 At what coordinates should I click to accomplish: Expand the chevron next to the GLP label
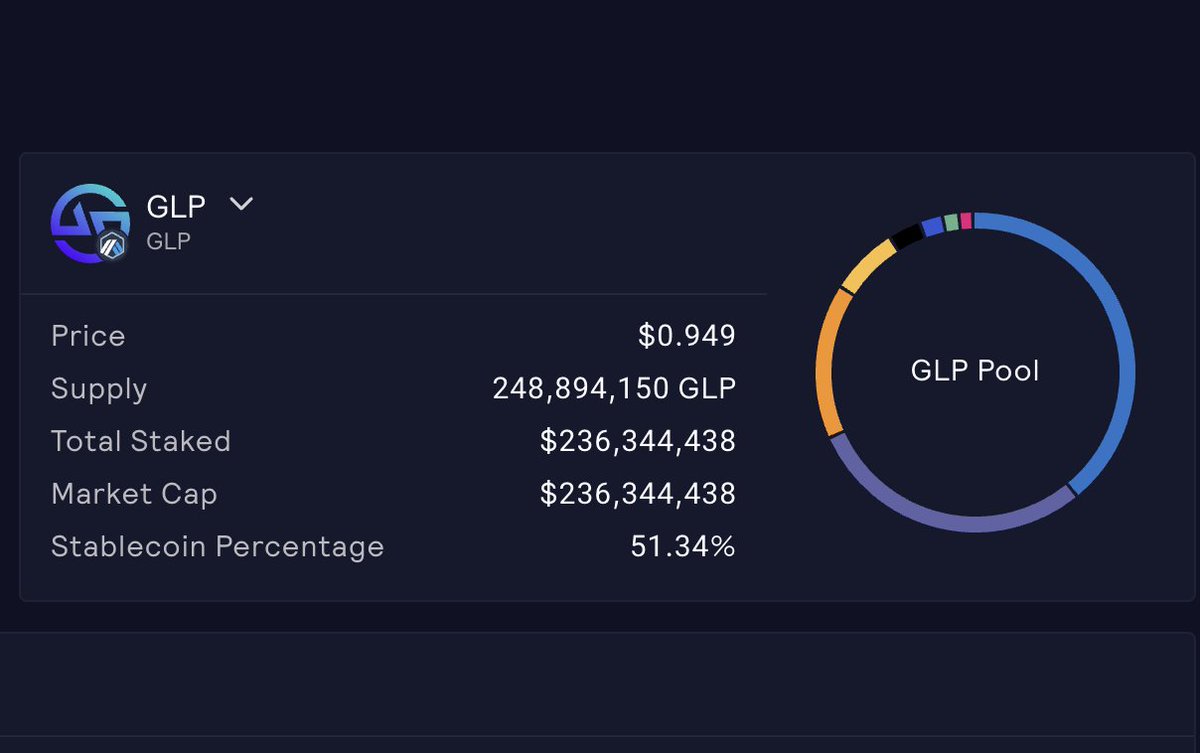point(240,204)
